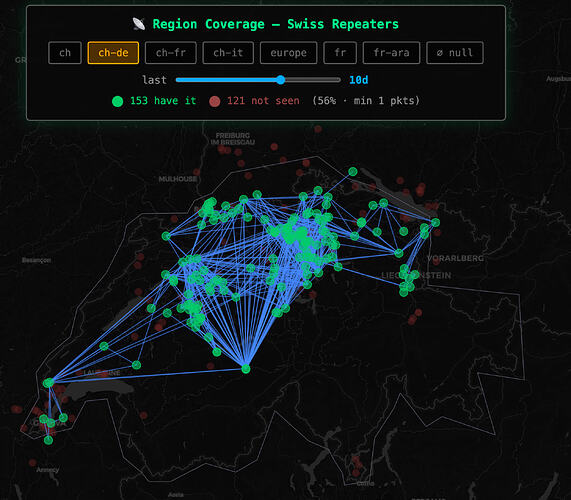Switch to the ch-it region

click(x=228, y=53)
